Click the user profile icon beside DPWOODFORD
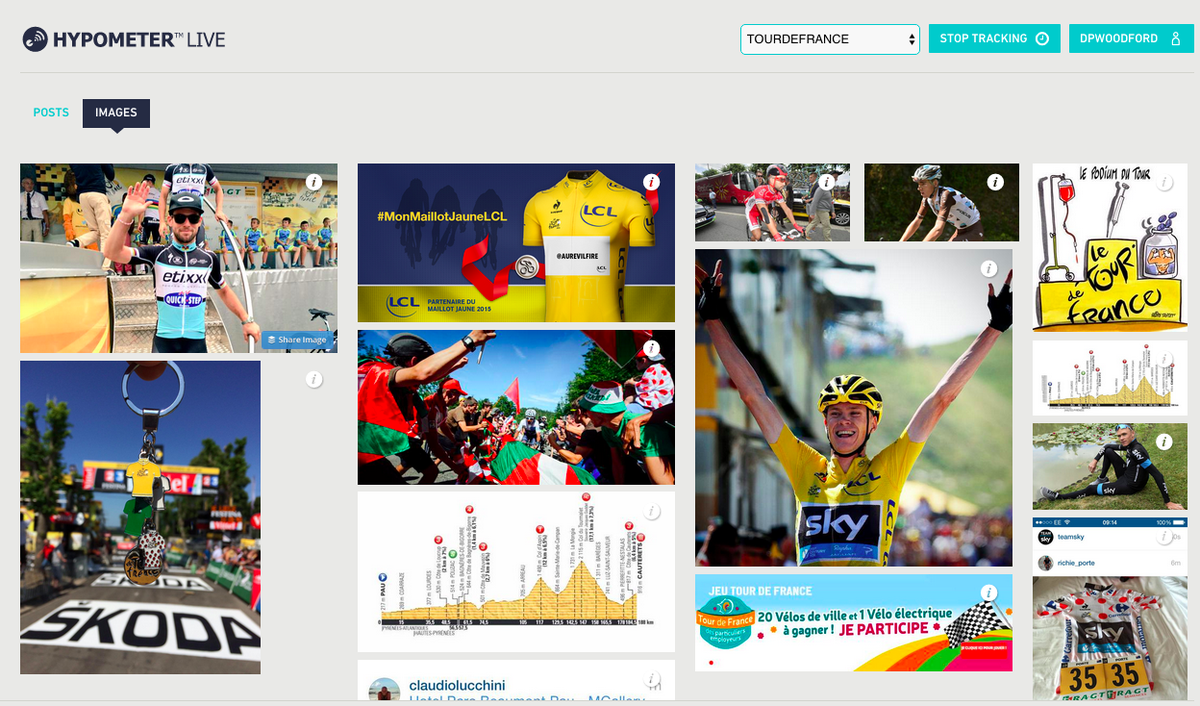Screen dimensions: 1200x706 [1177, 39]
